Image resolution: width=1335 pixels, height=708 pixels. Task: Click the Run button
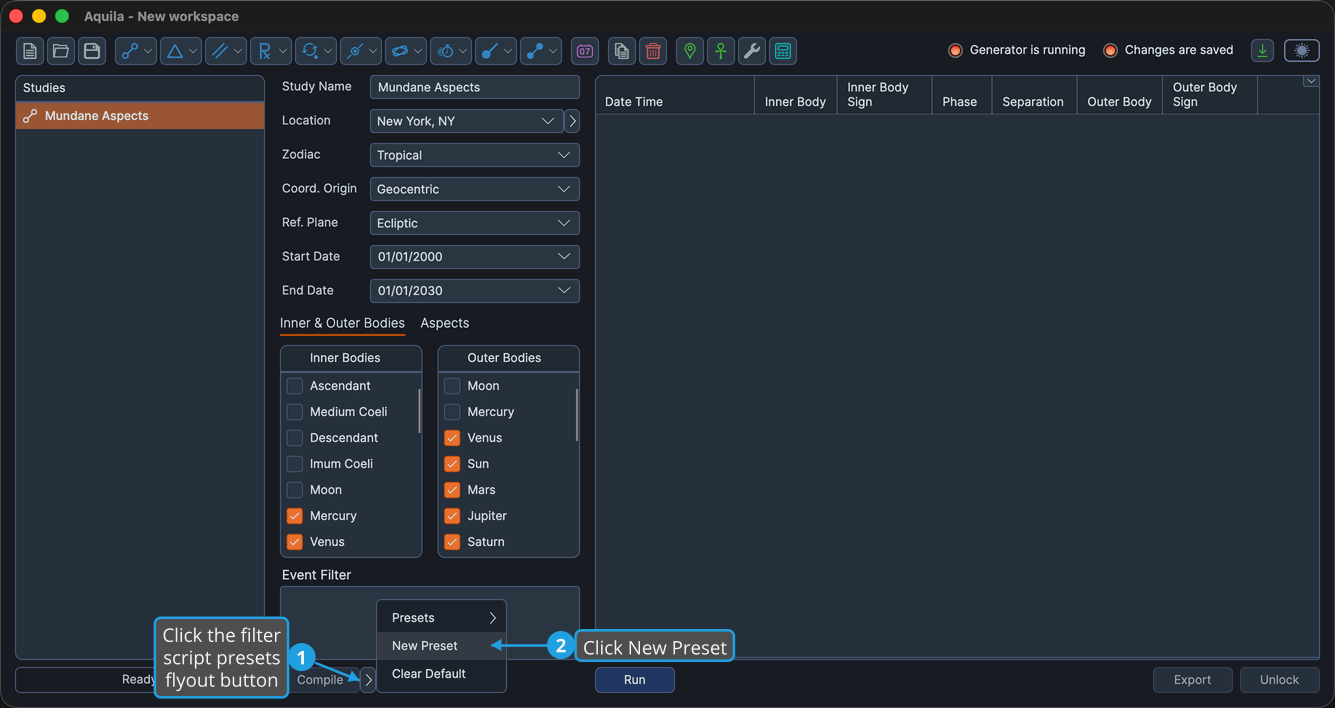click(x=635, y=680)
